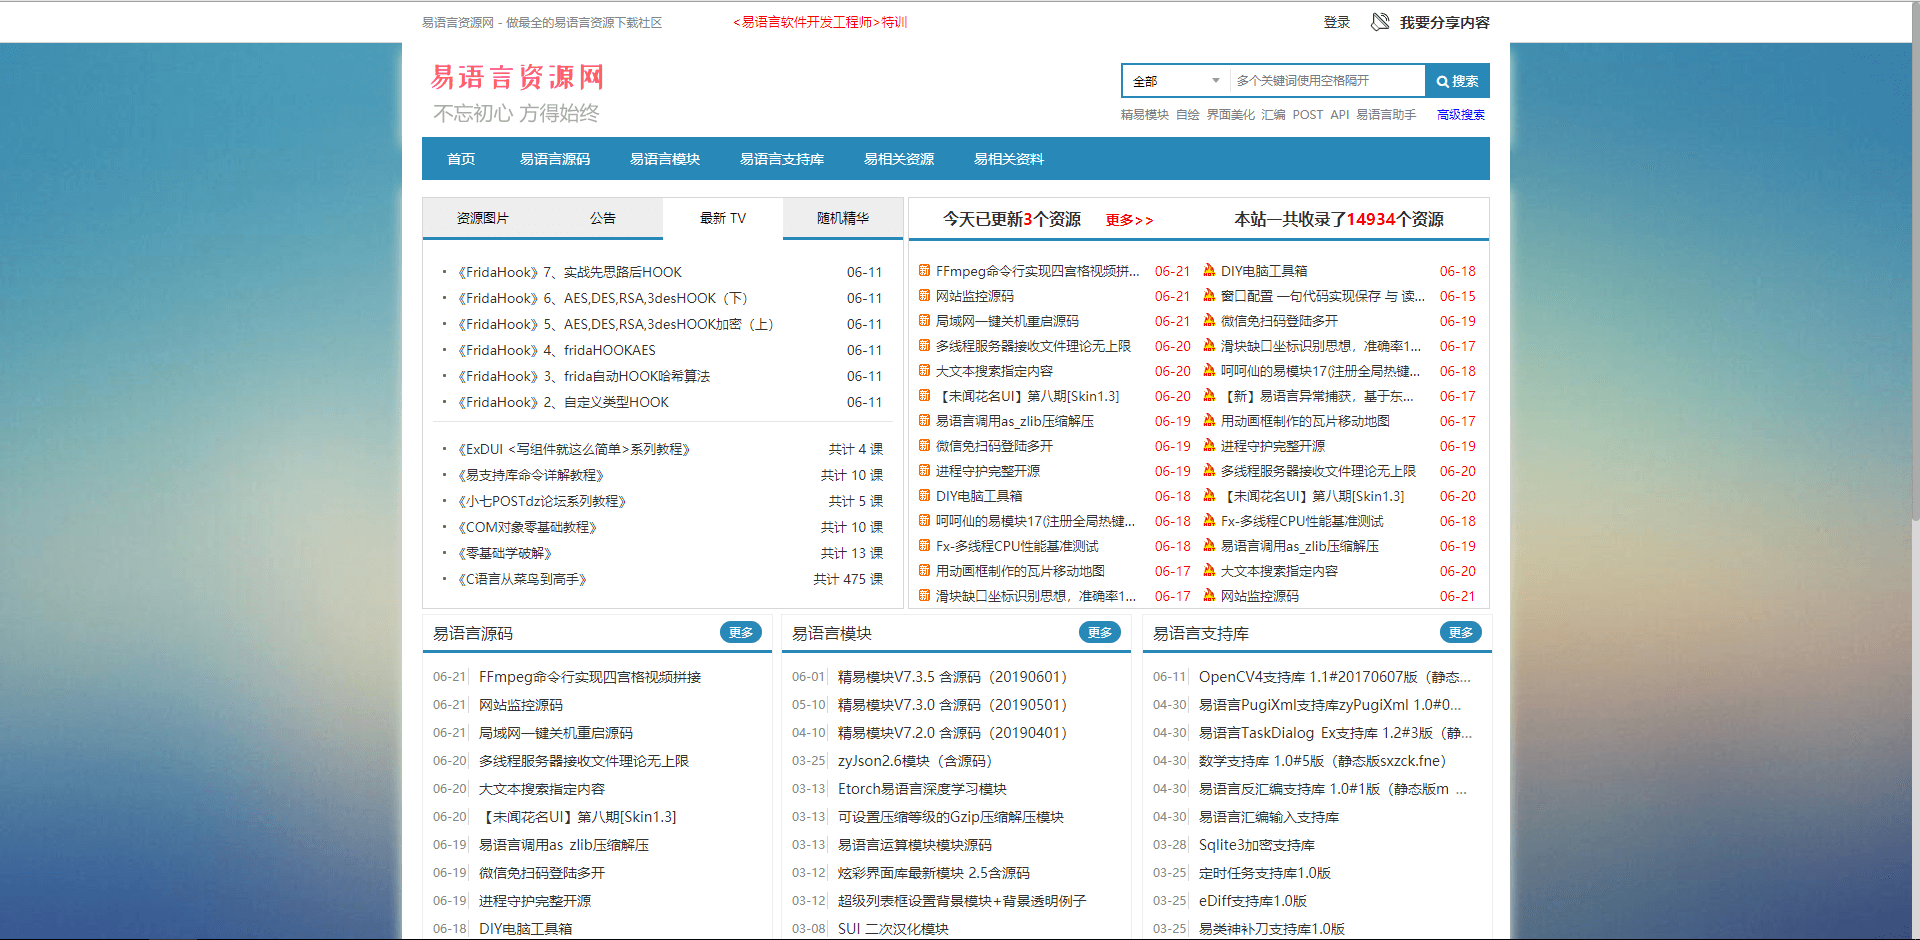Select 首页 in the navigation bar
The height and width of the screenshot is (940, 1920).
click(x=460, y=158)
